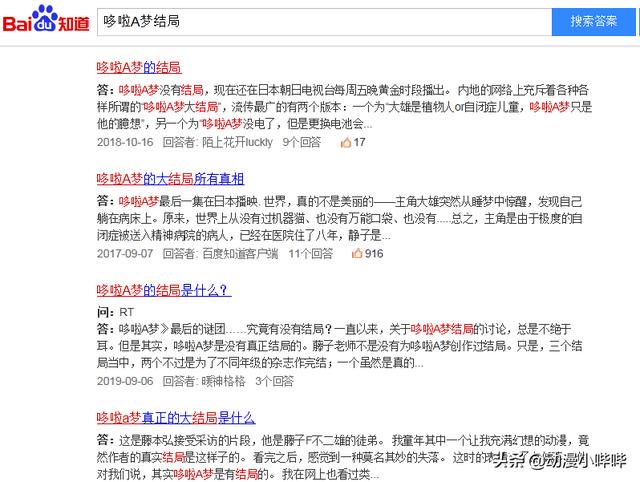Open result 哆啦A梦的大结局所有真相
Viewport: 640px width, 482px height.
pyautogui.click(x=170, y=179)
